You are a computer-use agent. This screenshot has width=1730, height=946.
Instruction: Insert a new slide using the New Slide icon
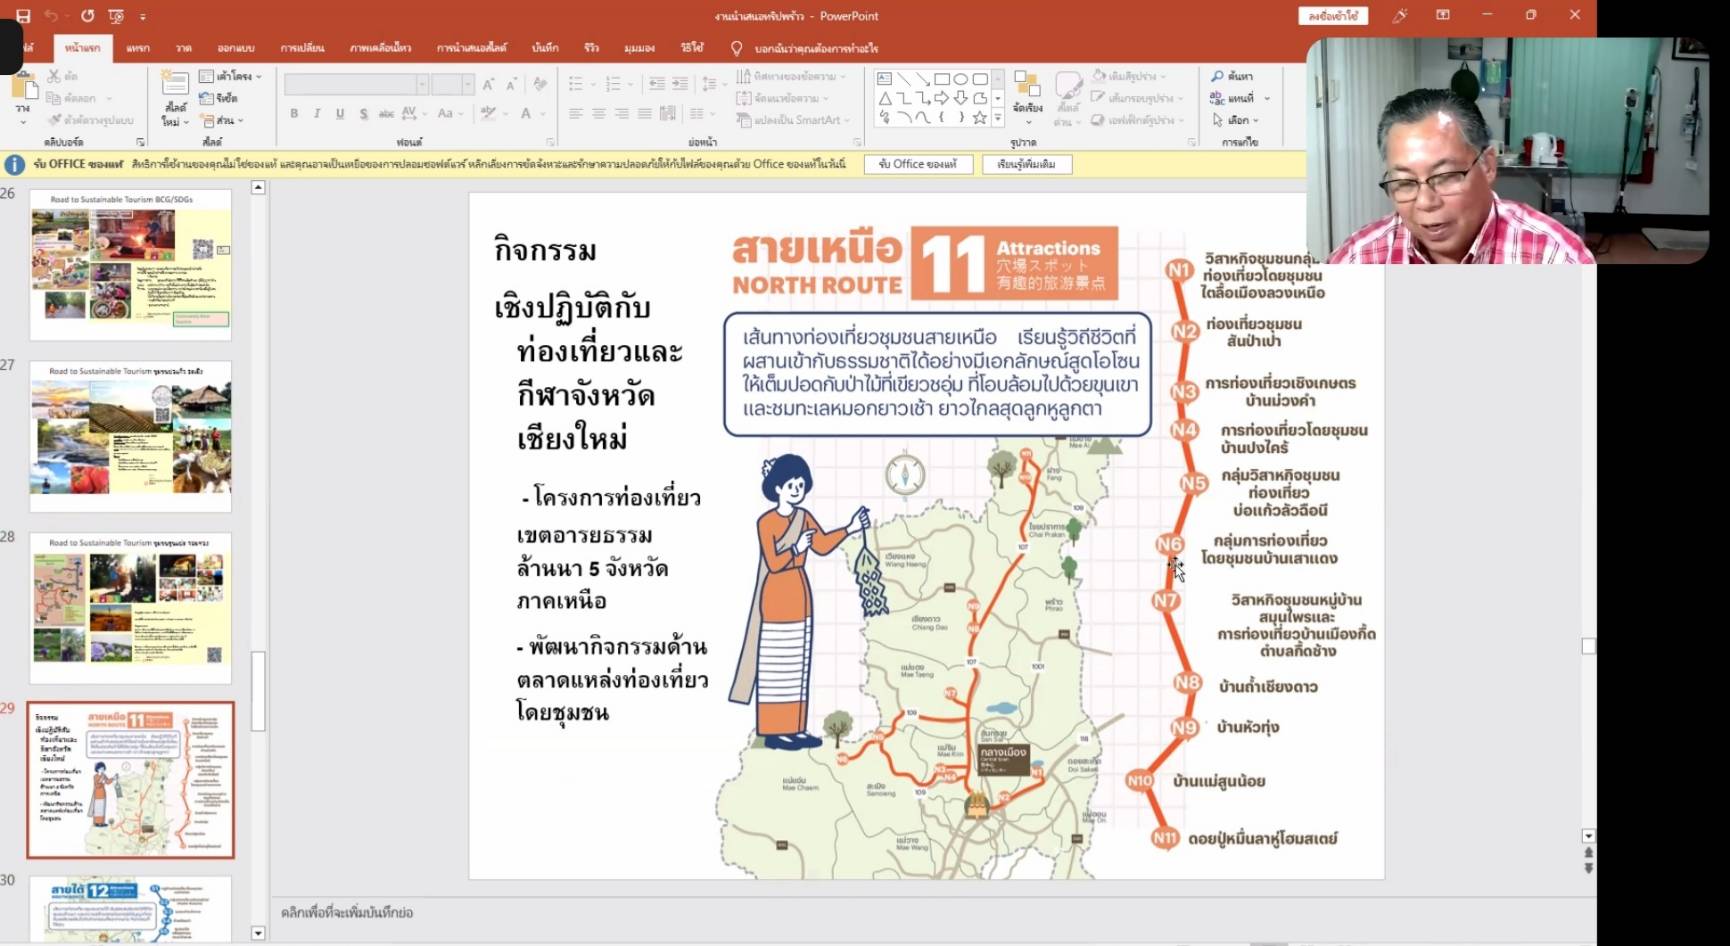click(x=174, y=92)
